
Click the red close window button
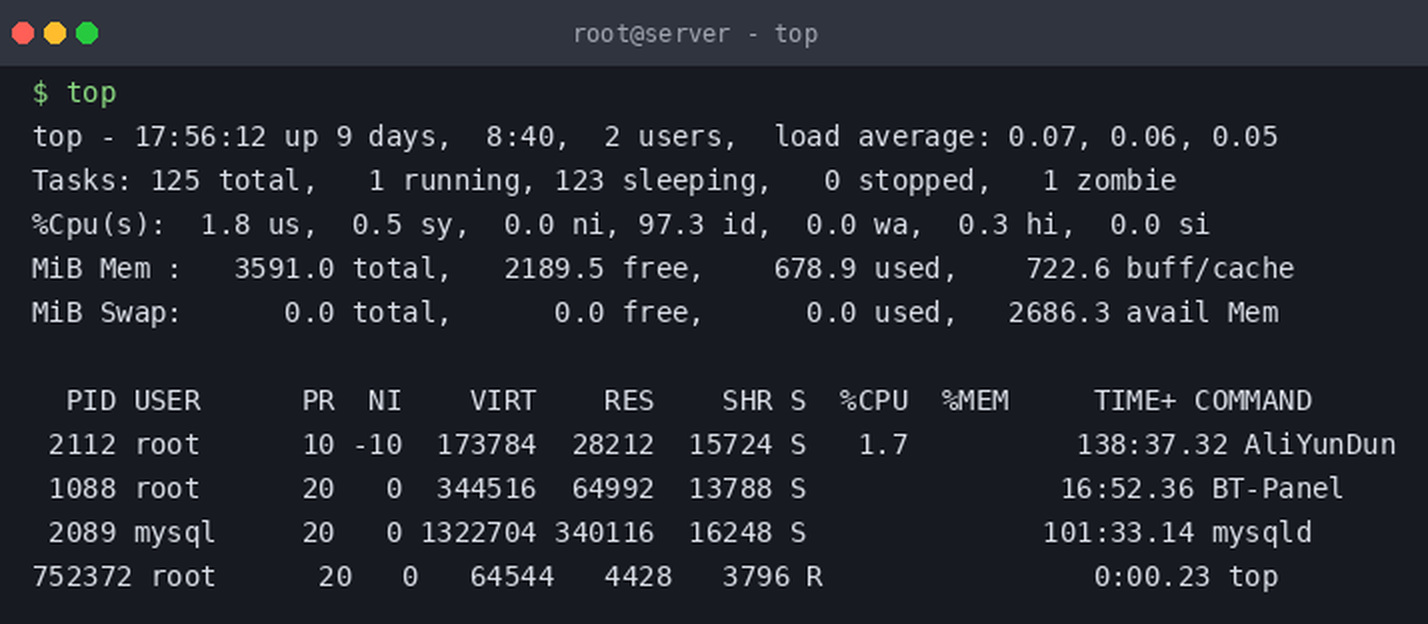23,33
